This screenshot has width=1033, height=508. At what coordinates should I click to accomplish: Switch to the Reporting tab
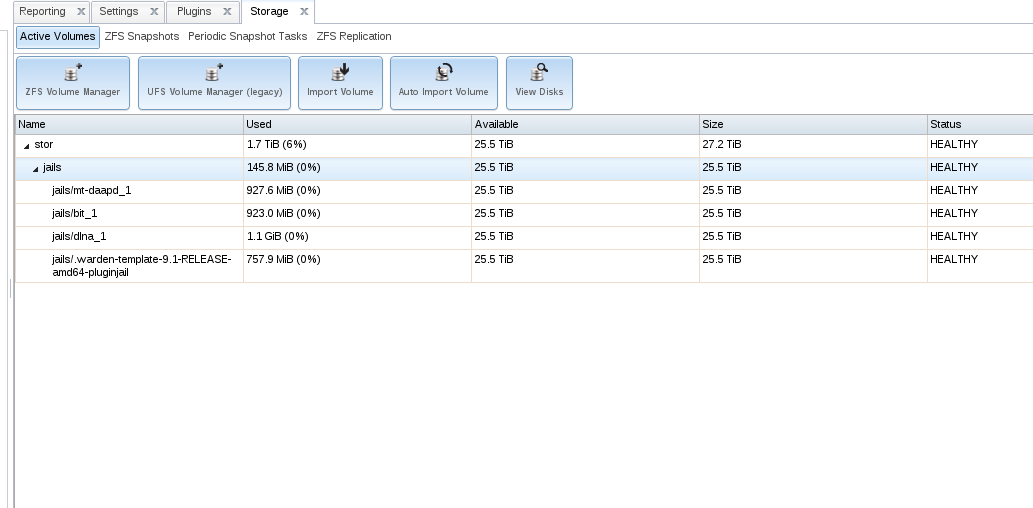coord(43,12)
